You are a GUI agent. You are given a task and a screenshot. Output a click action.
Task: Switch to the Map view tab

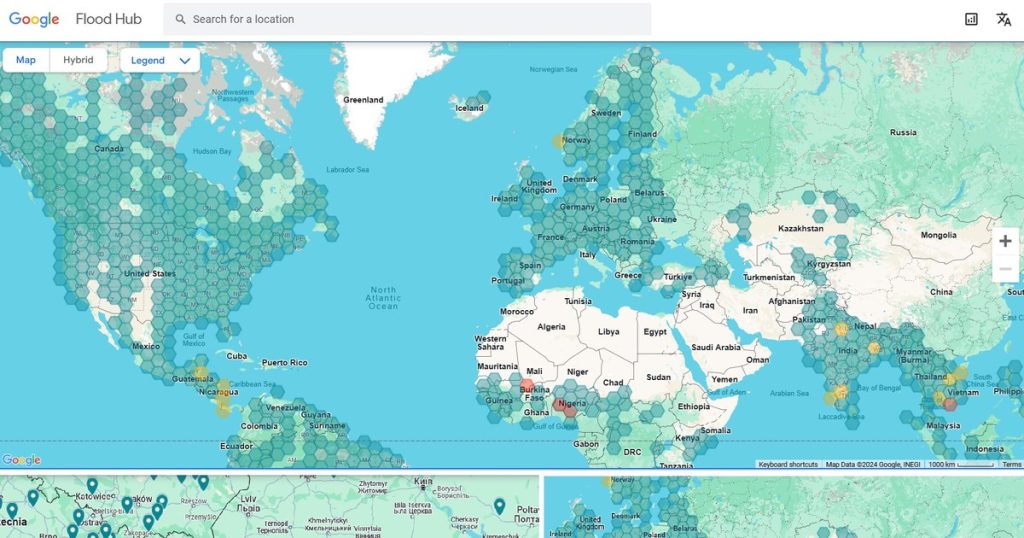(x=26, y=60)
